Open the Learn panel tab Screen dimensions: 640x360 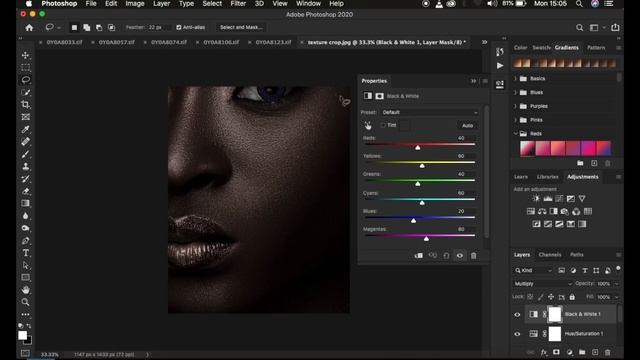coord(520,177)
